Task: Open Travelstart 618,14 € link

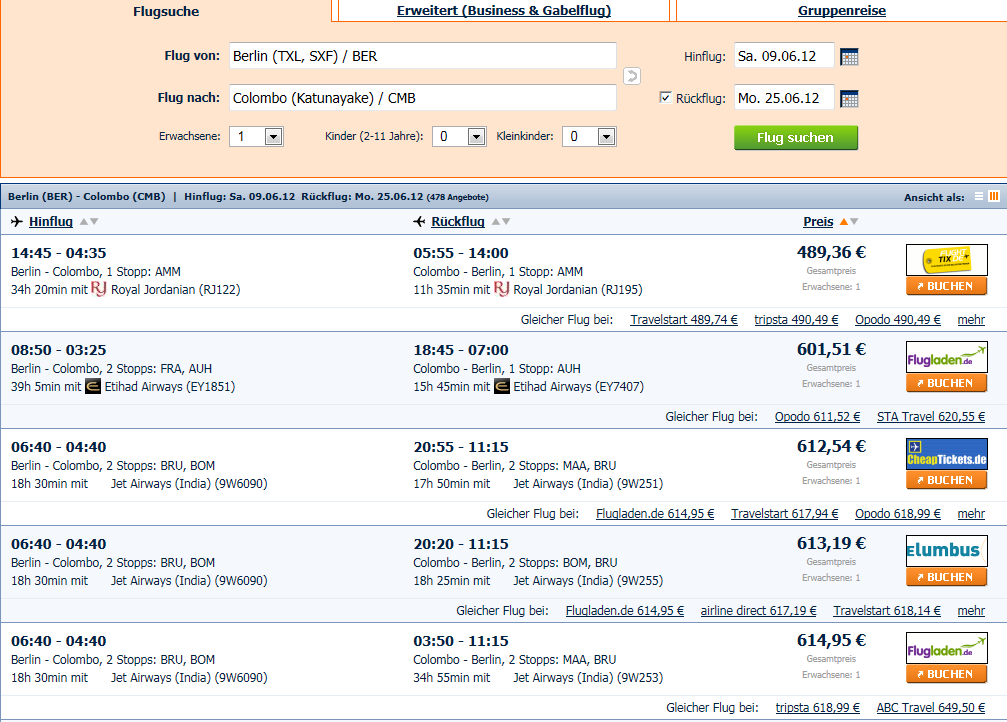Action: [887, 610]
